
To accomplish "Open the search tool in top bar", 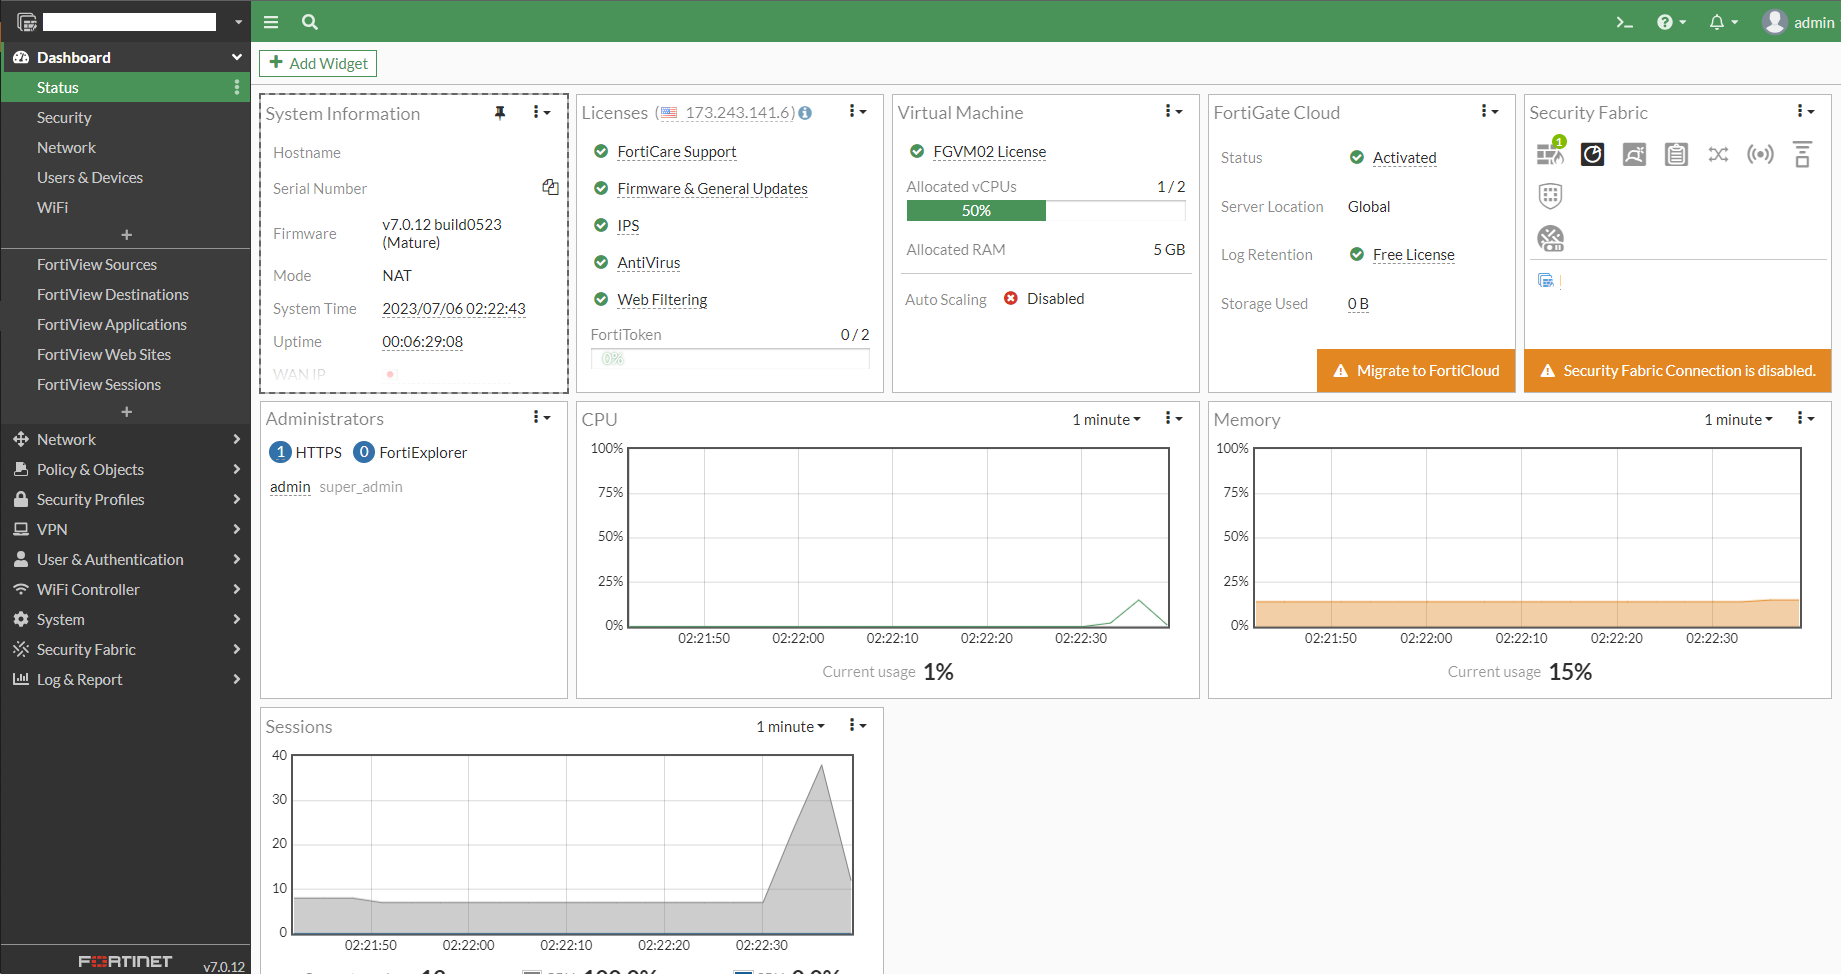I will [x=310, y=22].
